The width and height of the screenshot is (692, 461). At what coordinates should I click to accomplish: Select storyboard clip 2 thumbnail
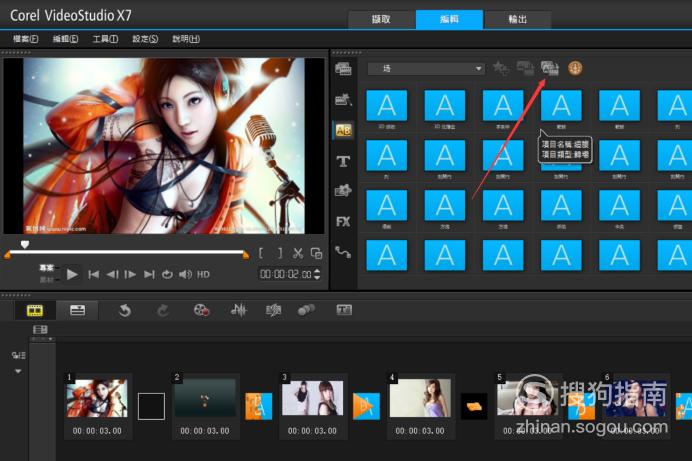(x=205, y=397)
